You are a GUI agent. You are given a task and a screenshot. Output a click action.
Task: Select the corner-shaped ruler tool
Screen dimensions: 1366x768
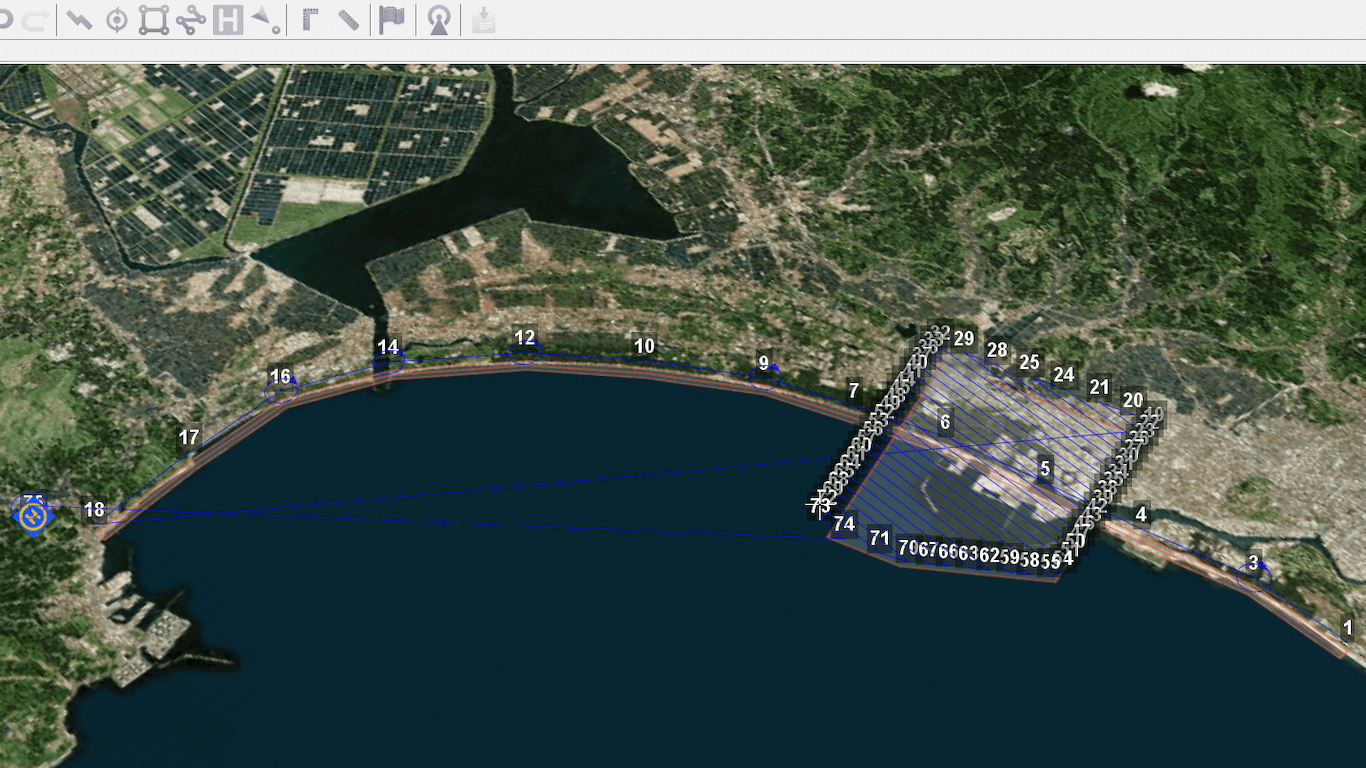click(310, 20)
